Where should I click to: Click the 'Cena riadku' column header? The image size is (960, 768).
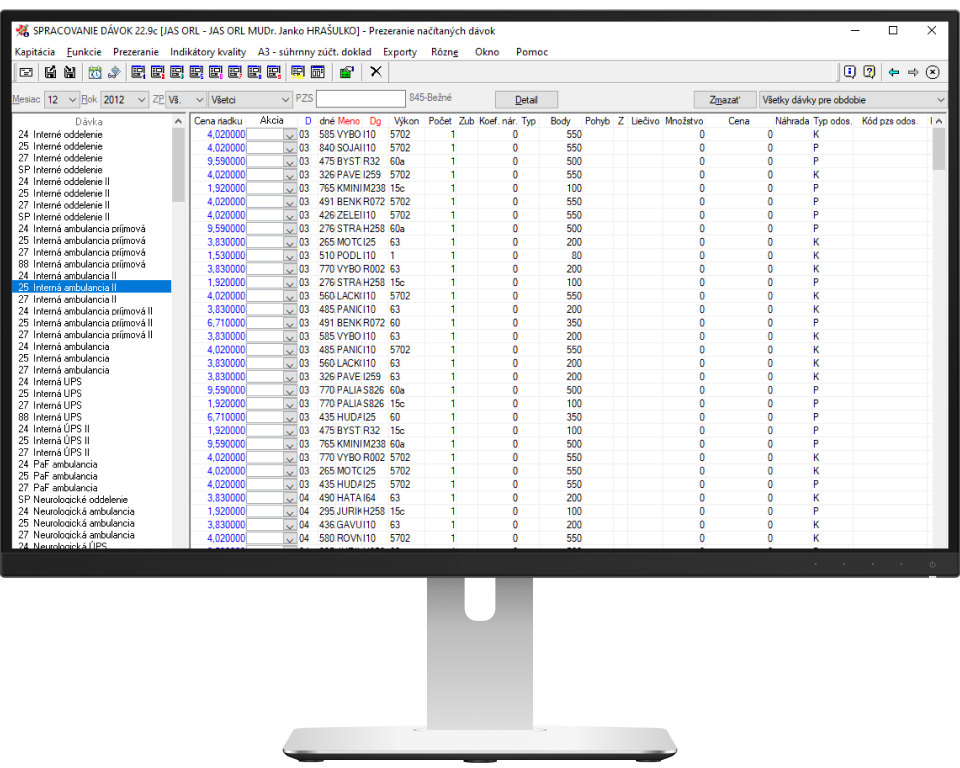(219, 121)
